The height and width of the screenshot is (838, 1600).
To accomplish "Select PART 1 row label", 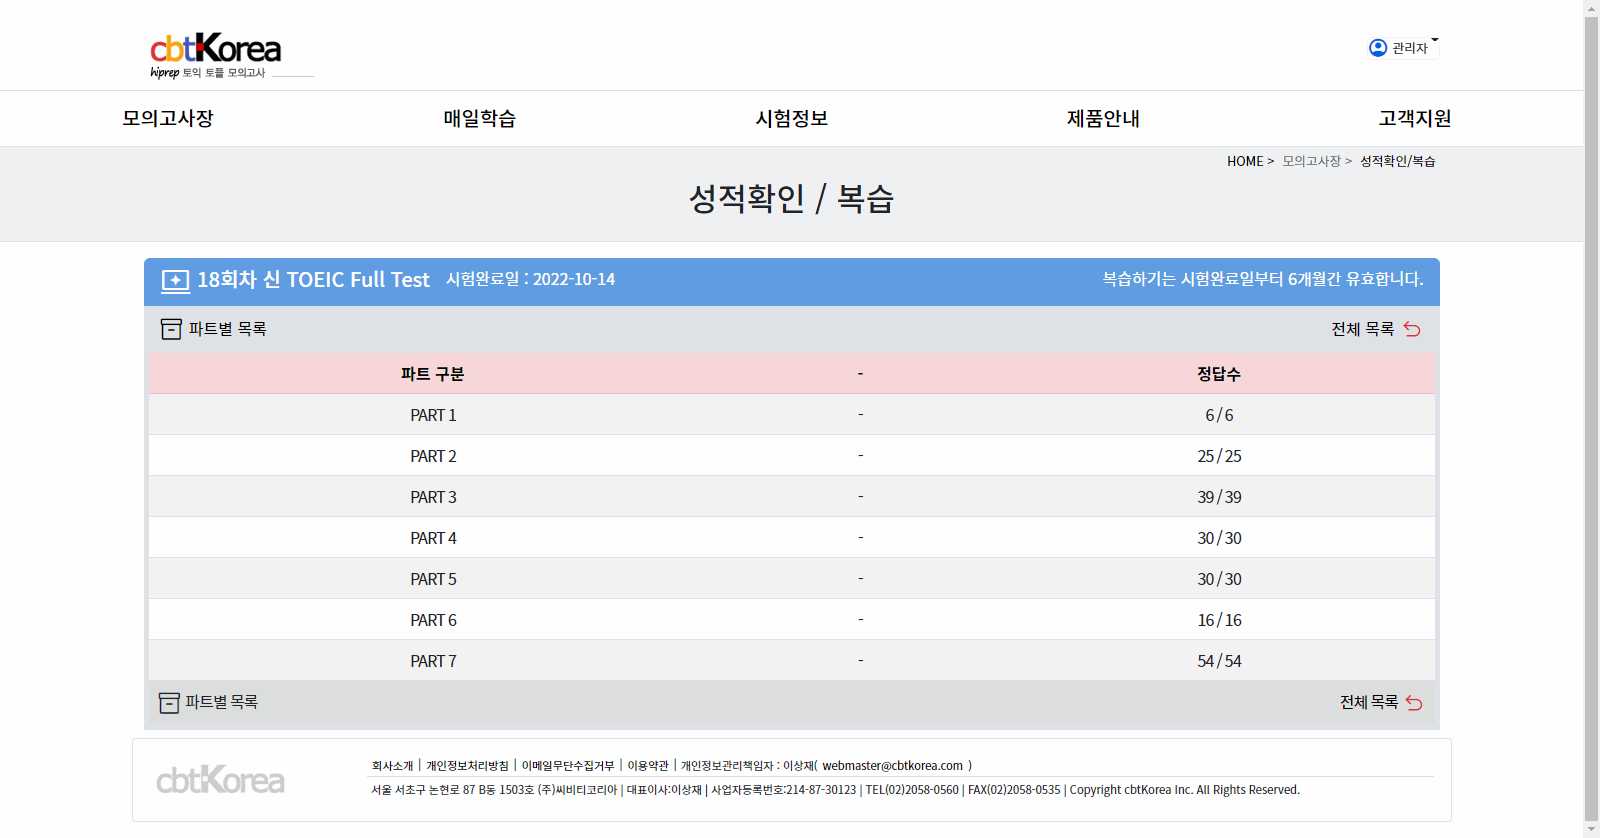I will pyautogui.click(x=433, y=415).
